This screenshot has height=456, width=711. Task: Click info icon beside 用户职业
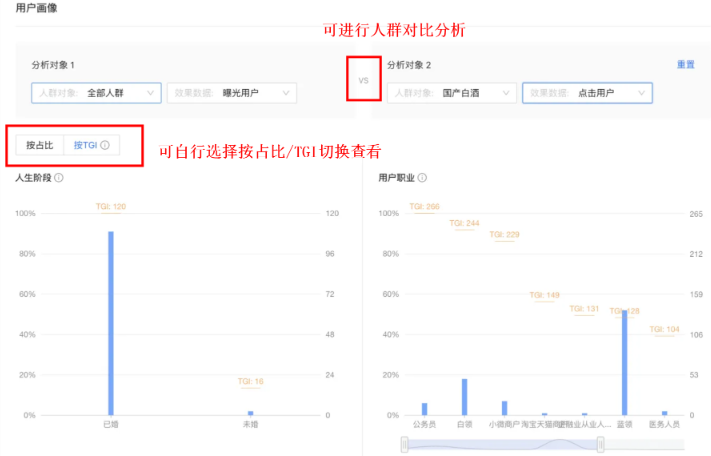pyautogui.click(x=422, y=178)
